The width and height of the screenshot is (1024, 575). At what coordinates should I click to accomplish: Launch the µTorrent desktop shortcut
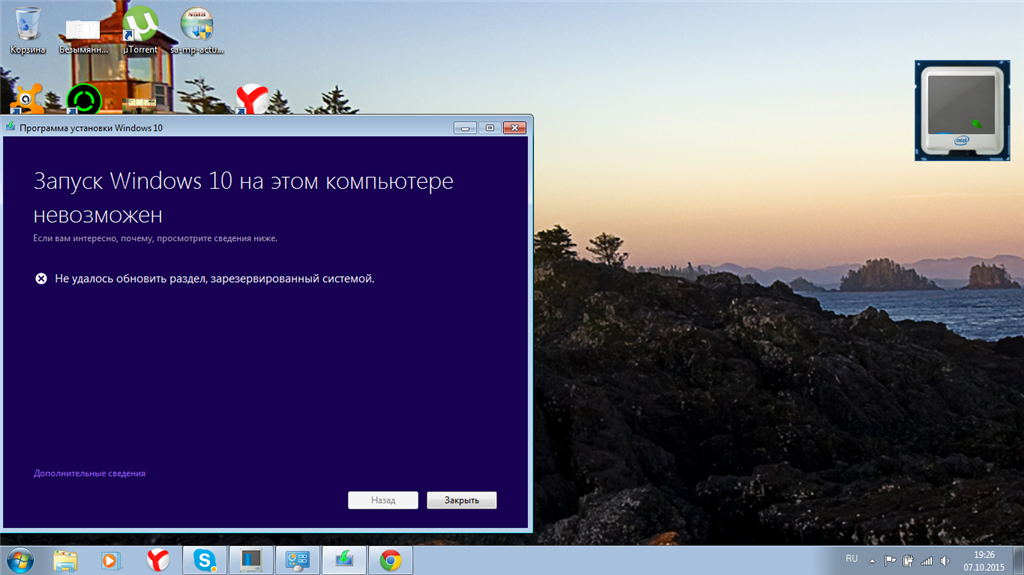coord(140,31)
